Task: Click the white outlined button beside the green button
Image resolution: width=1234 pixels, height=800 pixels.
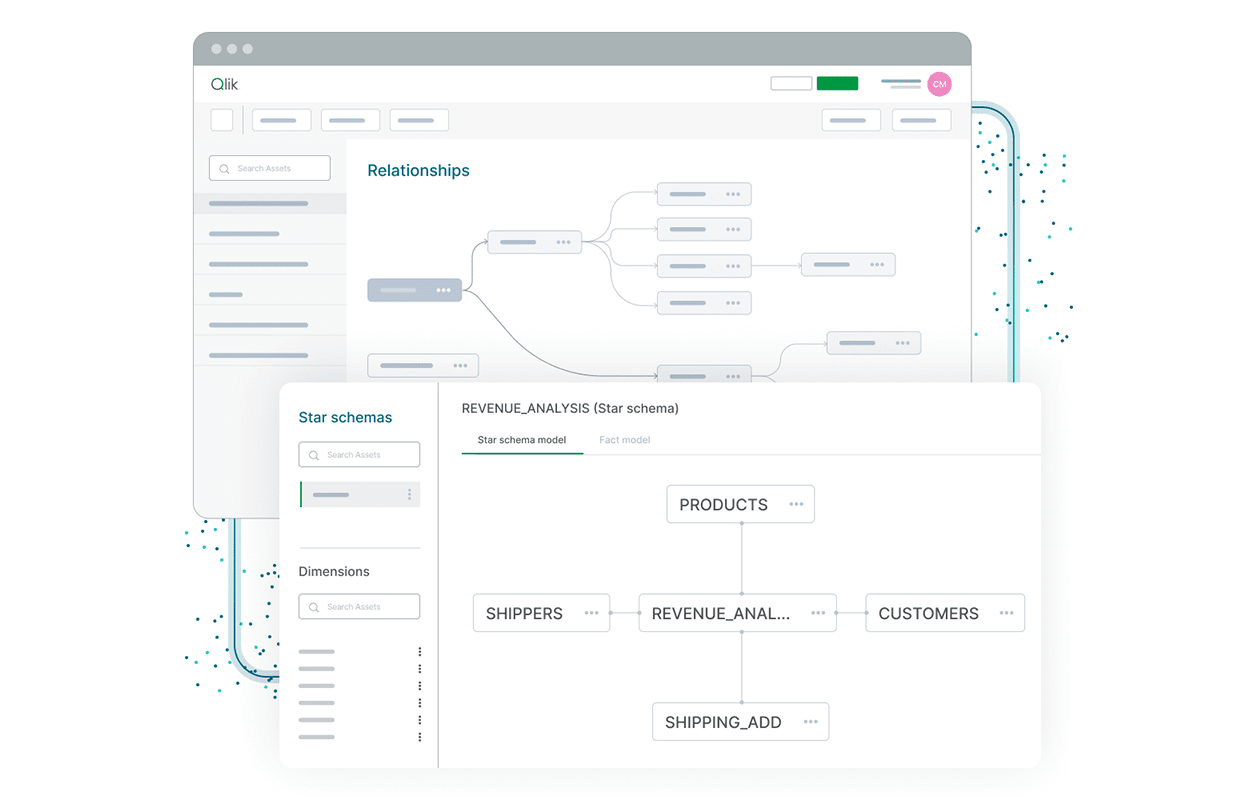Action: point(791,84)
